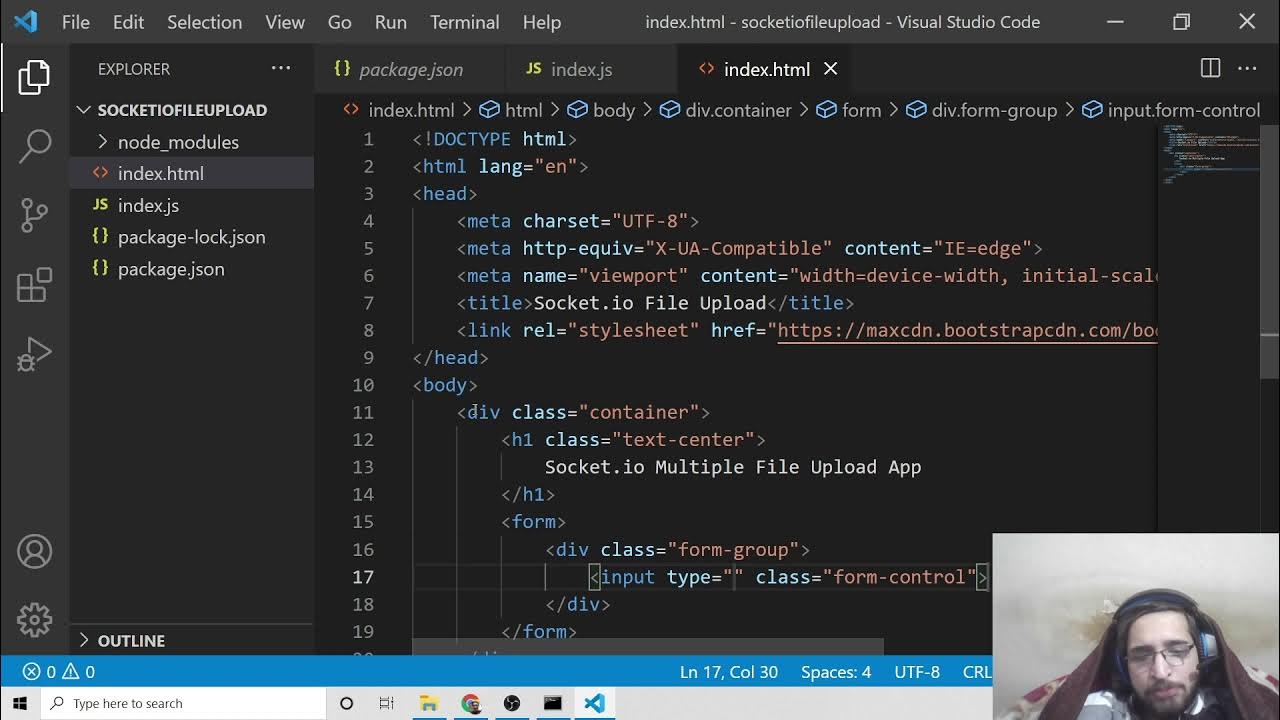Open the Accounts menu icon
Image resolution: width=1280 pixels, height=720 pixels.
click(34, 552)
